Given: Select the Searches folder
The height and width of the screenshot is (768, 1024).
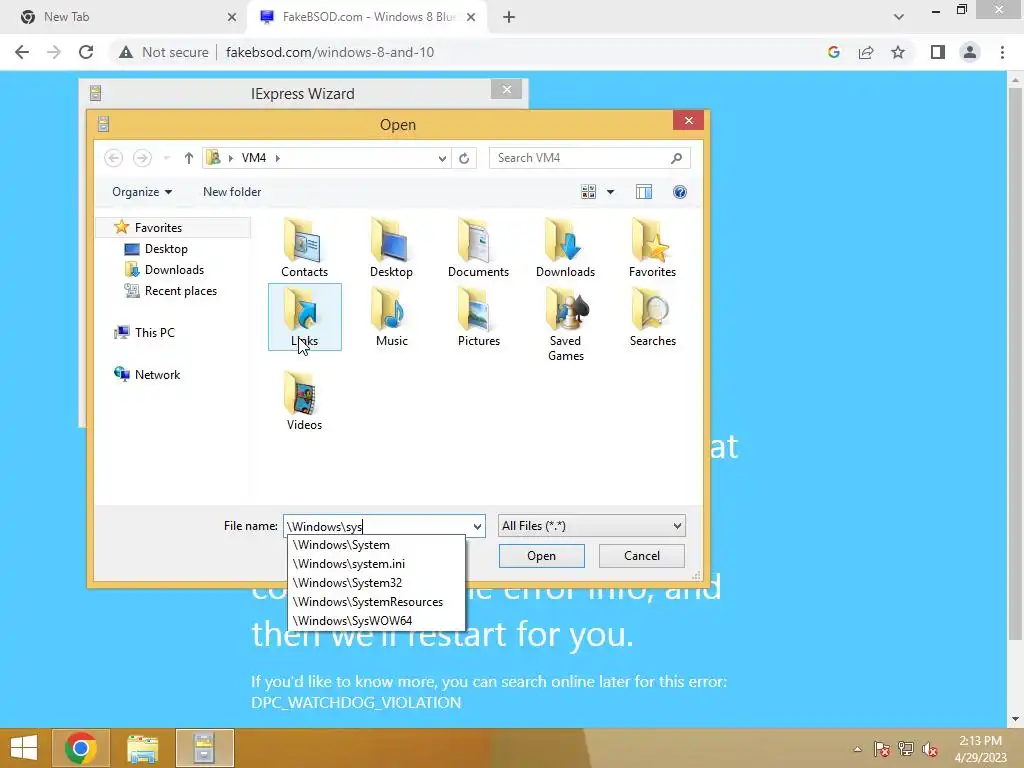Looking at the screenshot, I should pos(652,317).
